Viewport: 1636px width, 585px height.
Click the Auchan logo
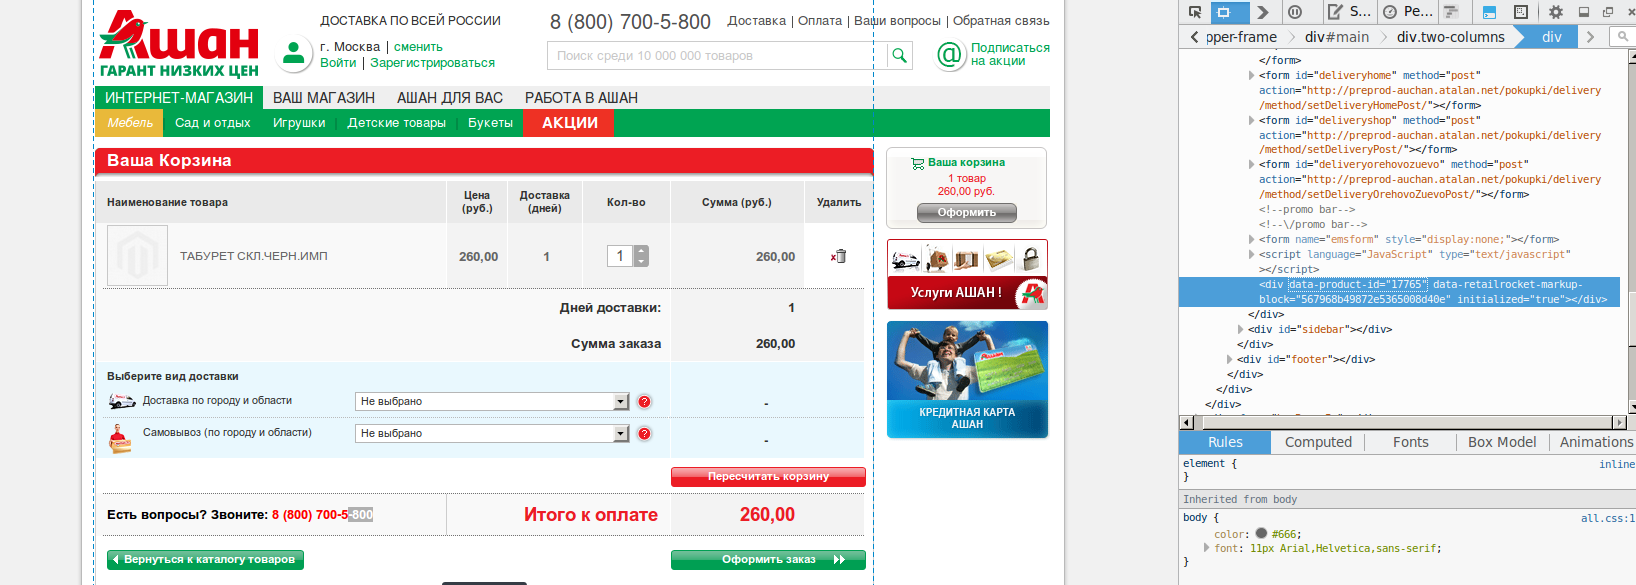pyautogui.click(x=179, y=44)
